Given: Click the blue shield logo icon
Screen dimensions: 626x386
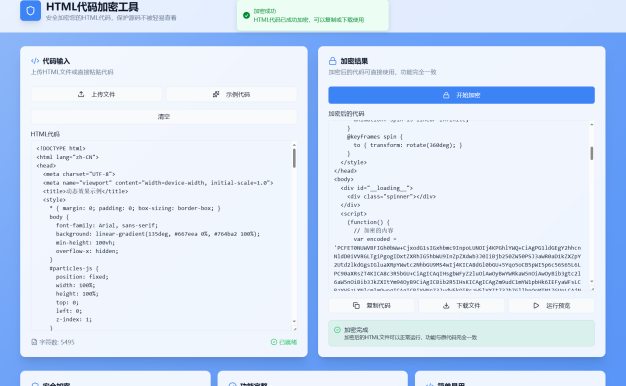Looking at the screenshot, I should (x=30, y=11).
